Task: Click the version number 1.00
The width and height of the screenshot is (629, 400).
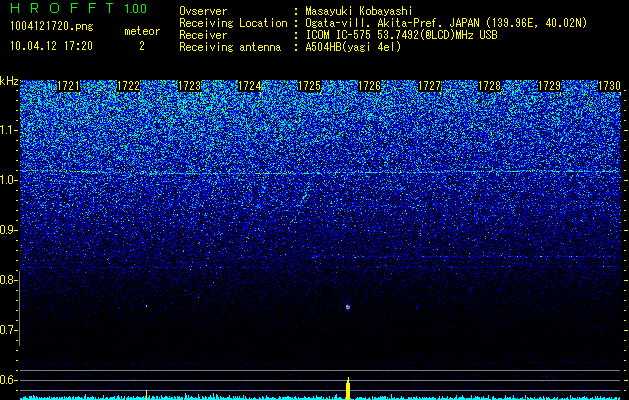Action: pos(136,9)
